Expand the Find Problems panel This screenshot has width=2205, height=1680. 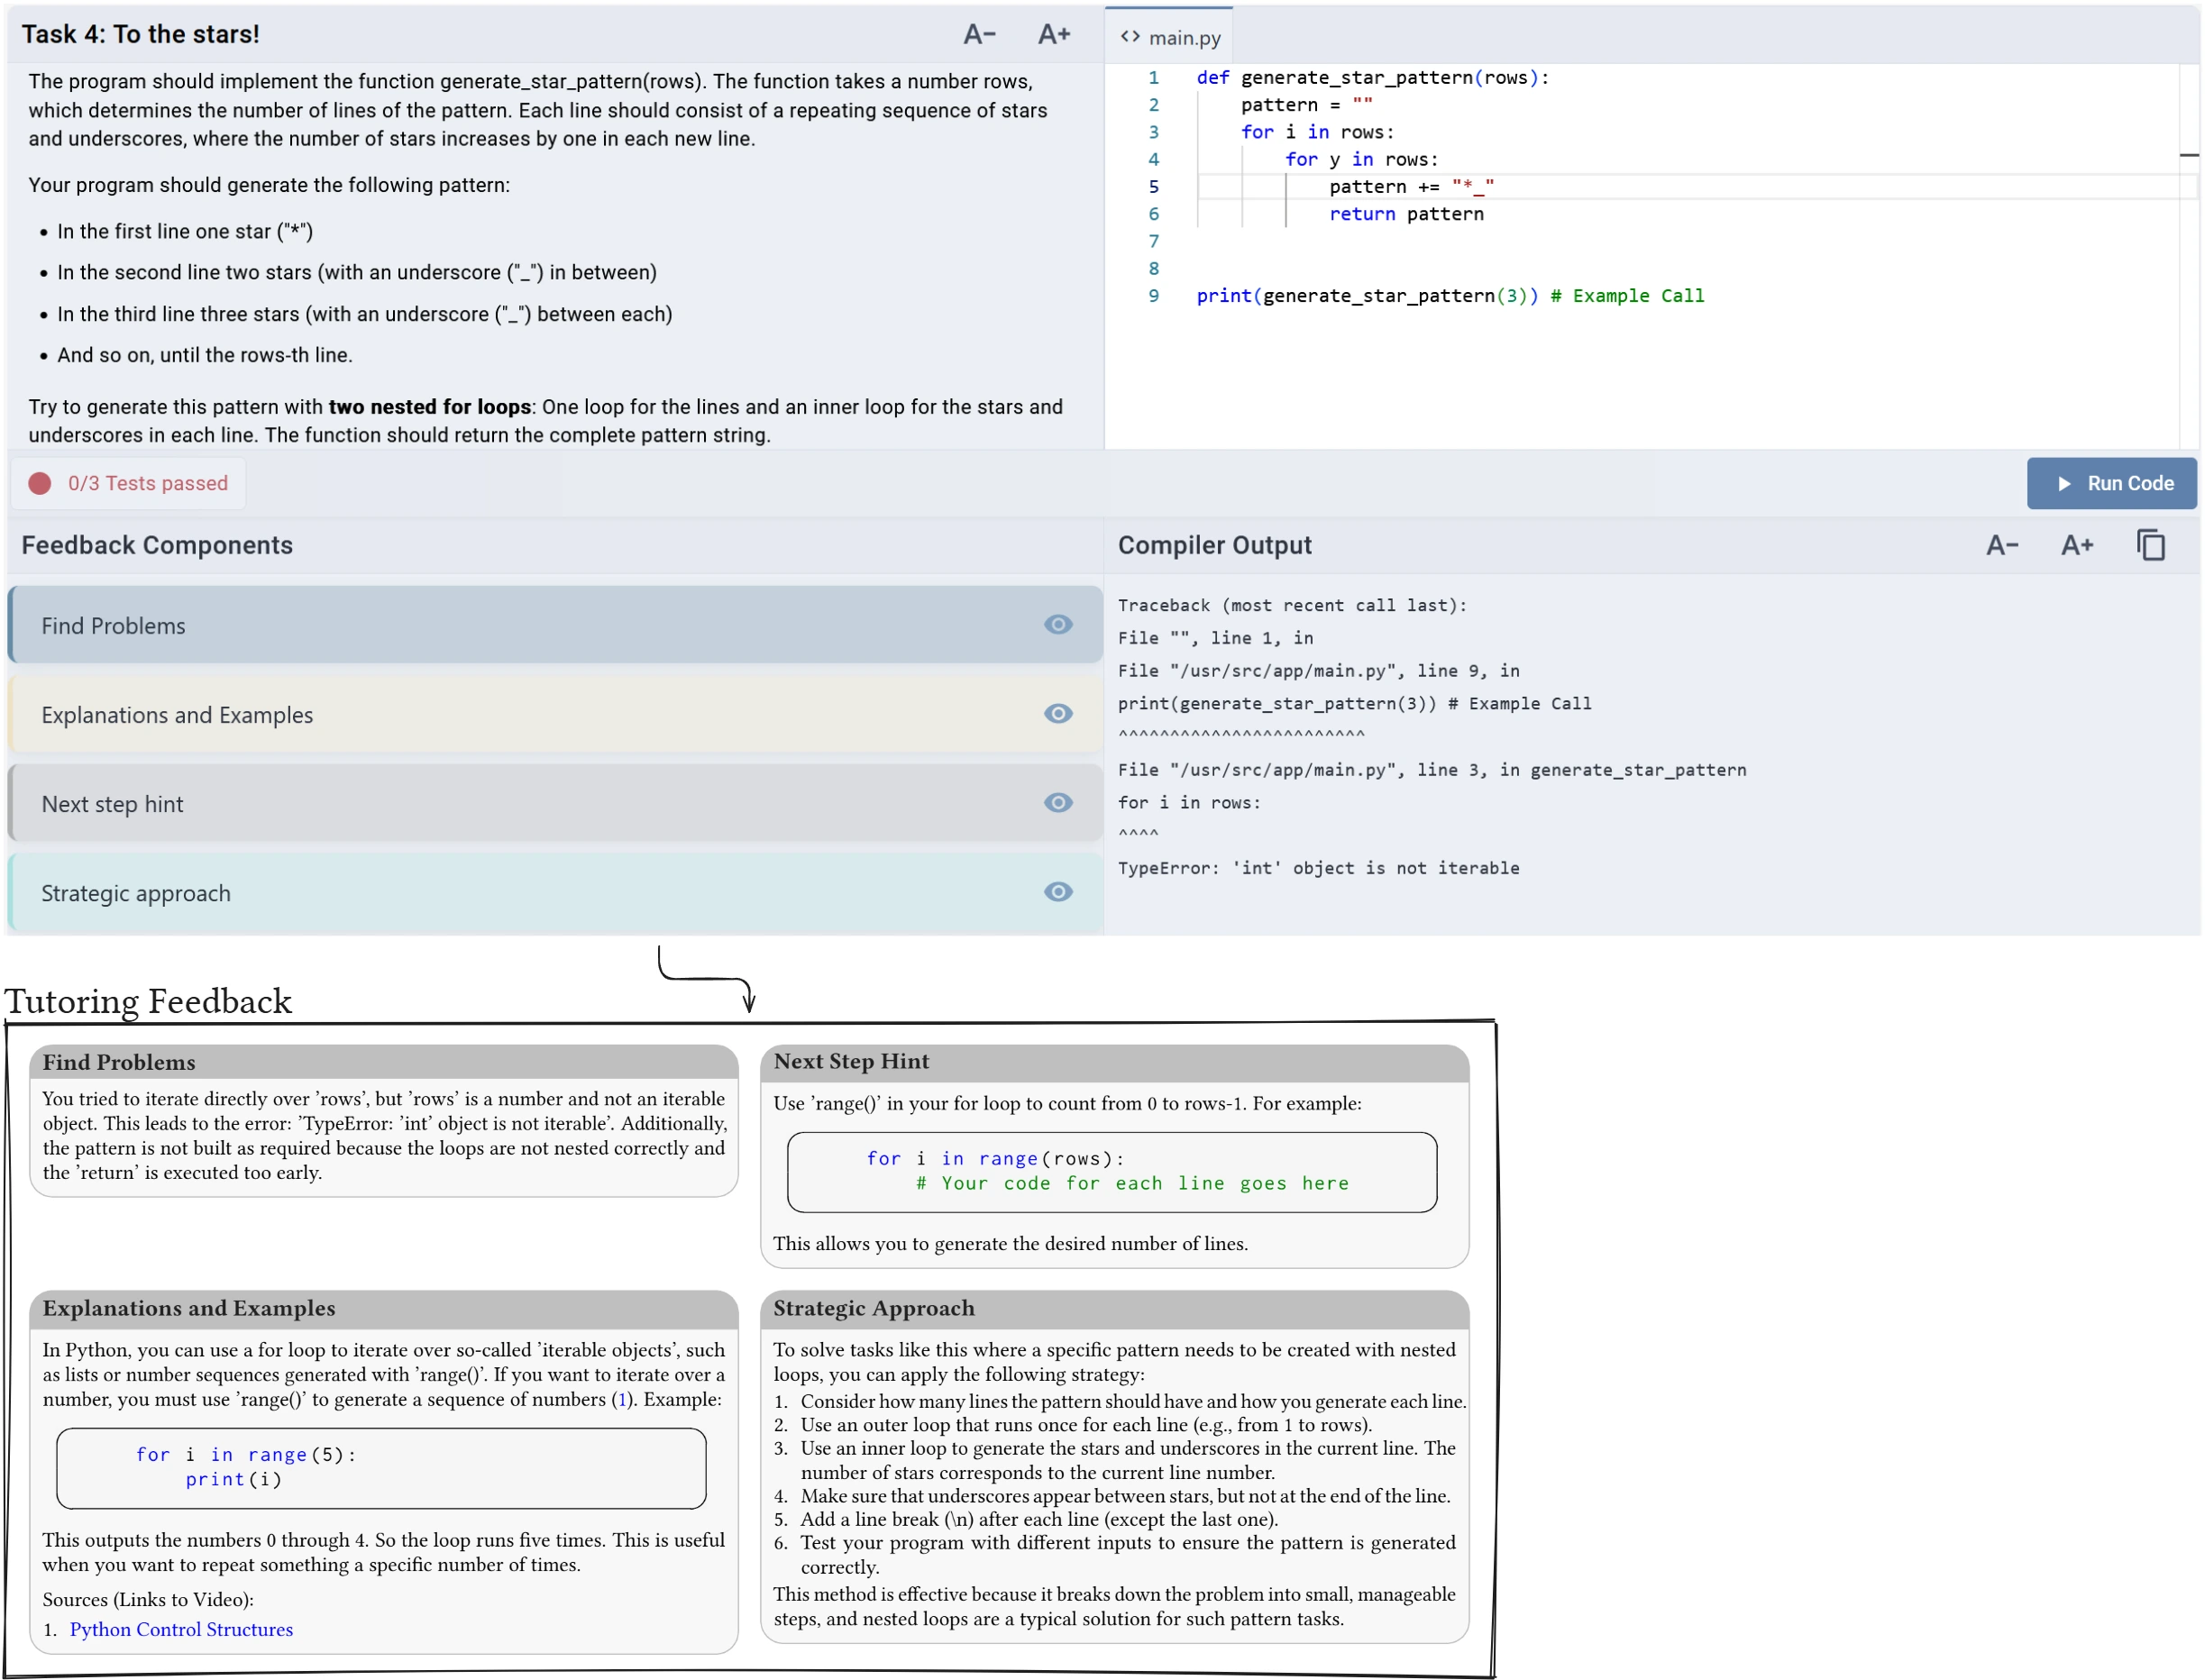tap(400, 624)
